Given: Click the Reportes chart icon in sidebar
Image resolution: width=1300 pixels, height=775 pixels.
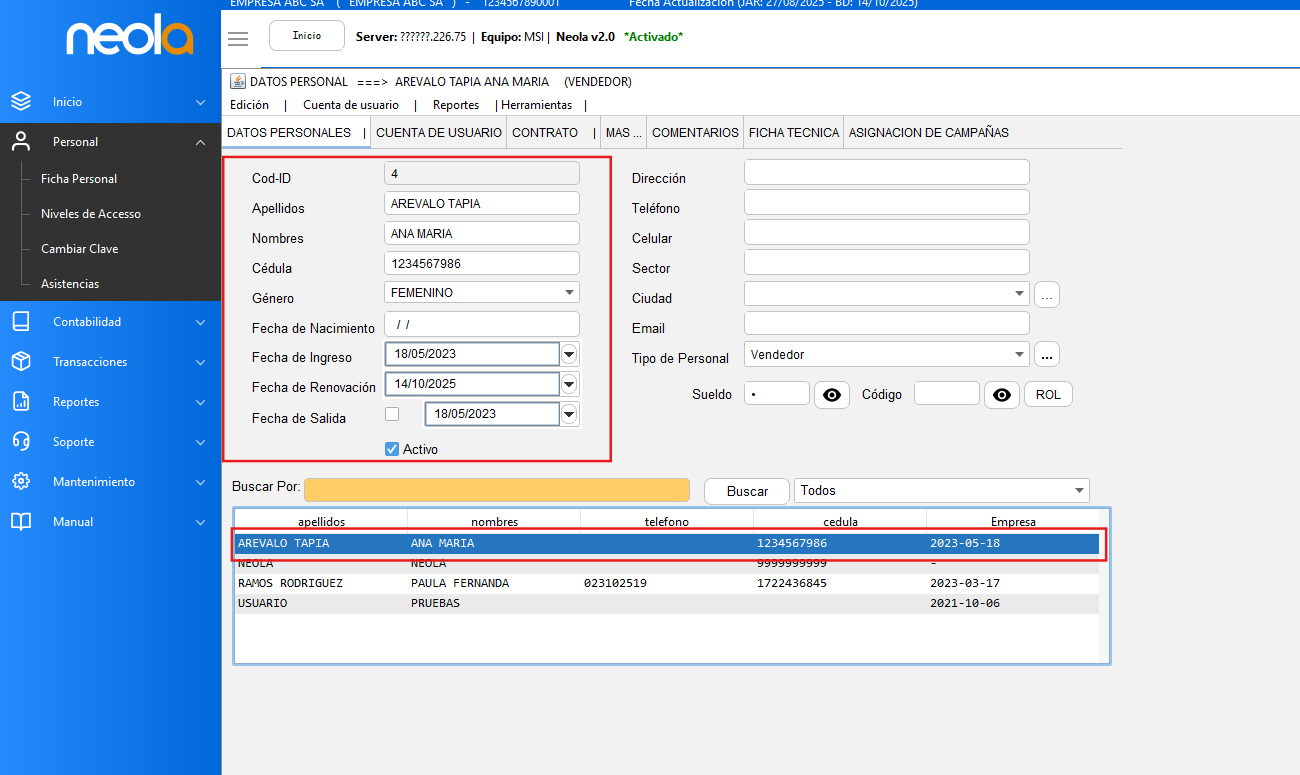Looking at the screenshot, I should 21,401.
